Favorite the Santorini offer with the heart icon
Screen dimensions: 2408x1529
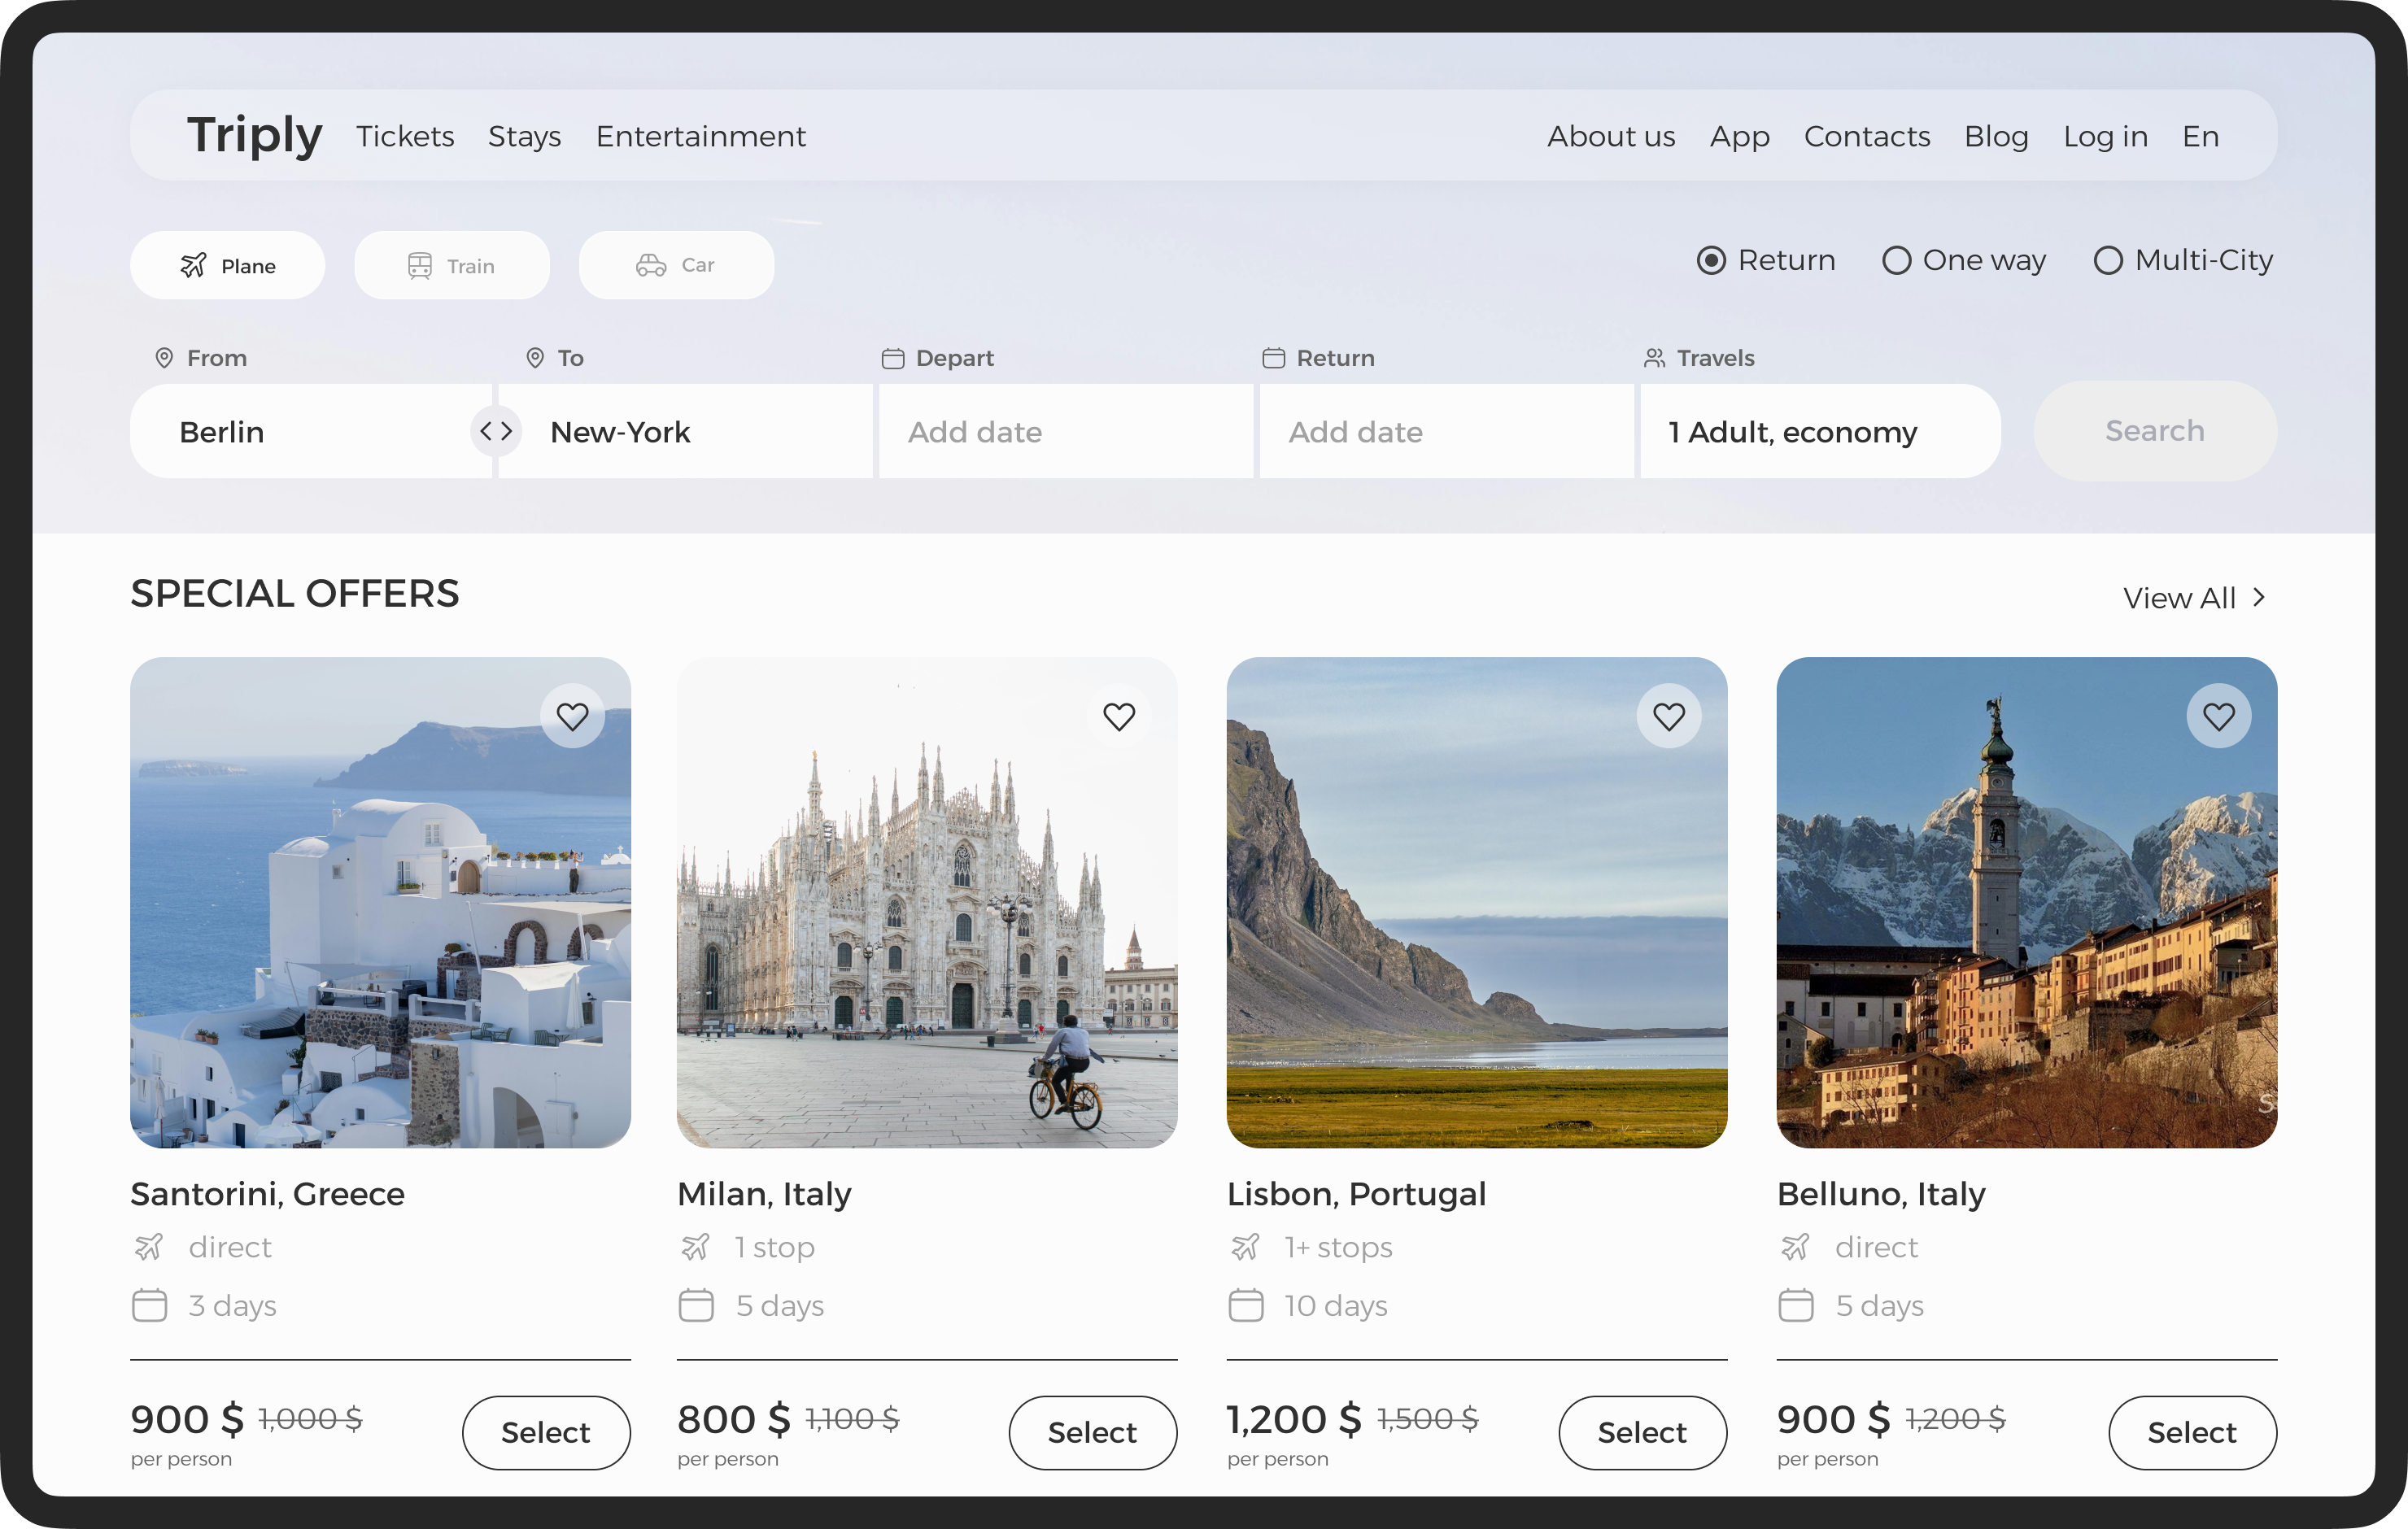point(572,716)
